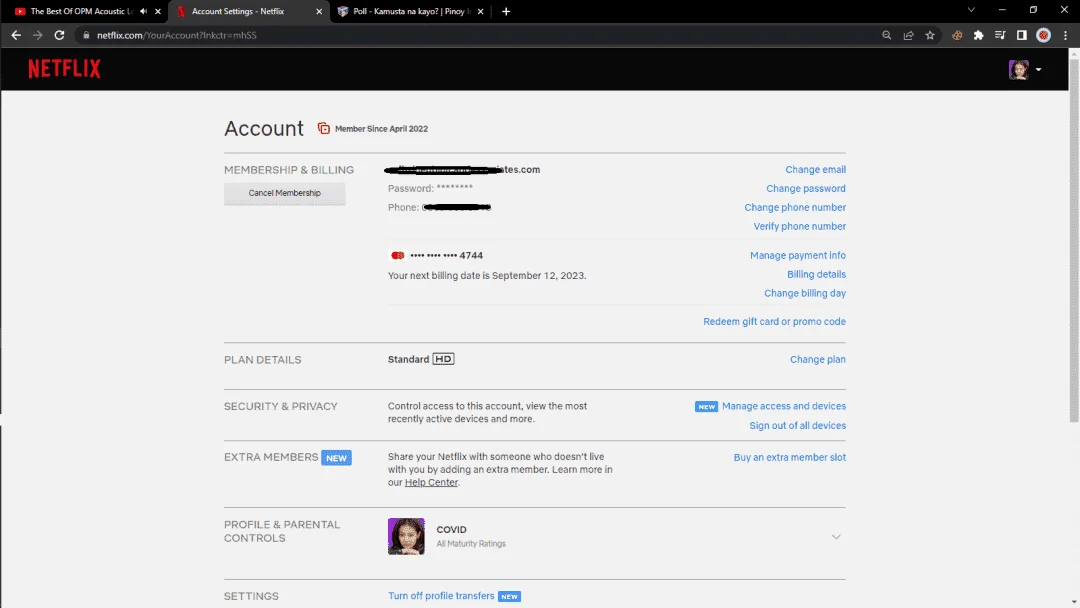
Task: Reload the Netflix account page
Action: 59,35
